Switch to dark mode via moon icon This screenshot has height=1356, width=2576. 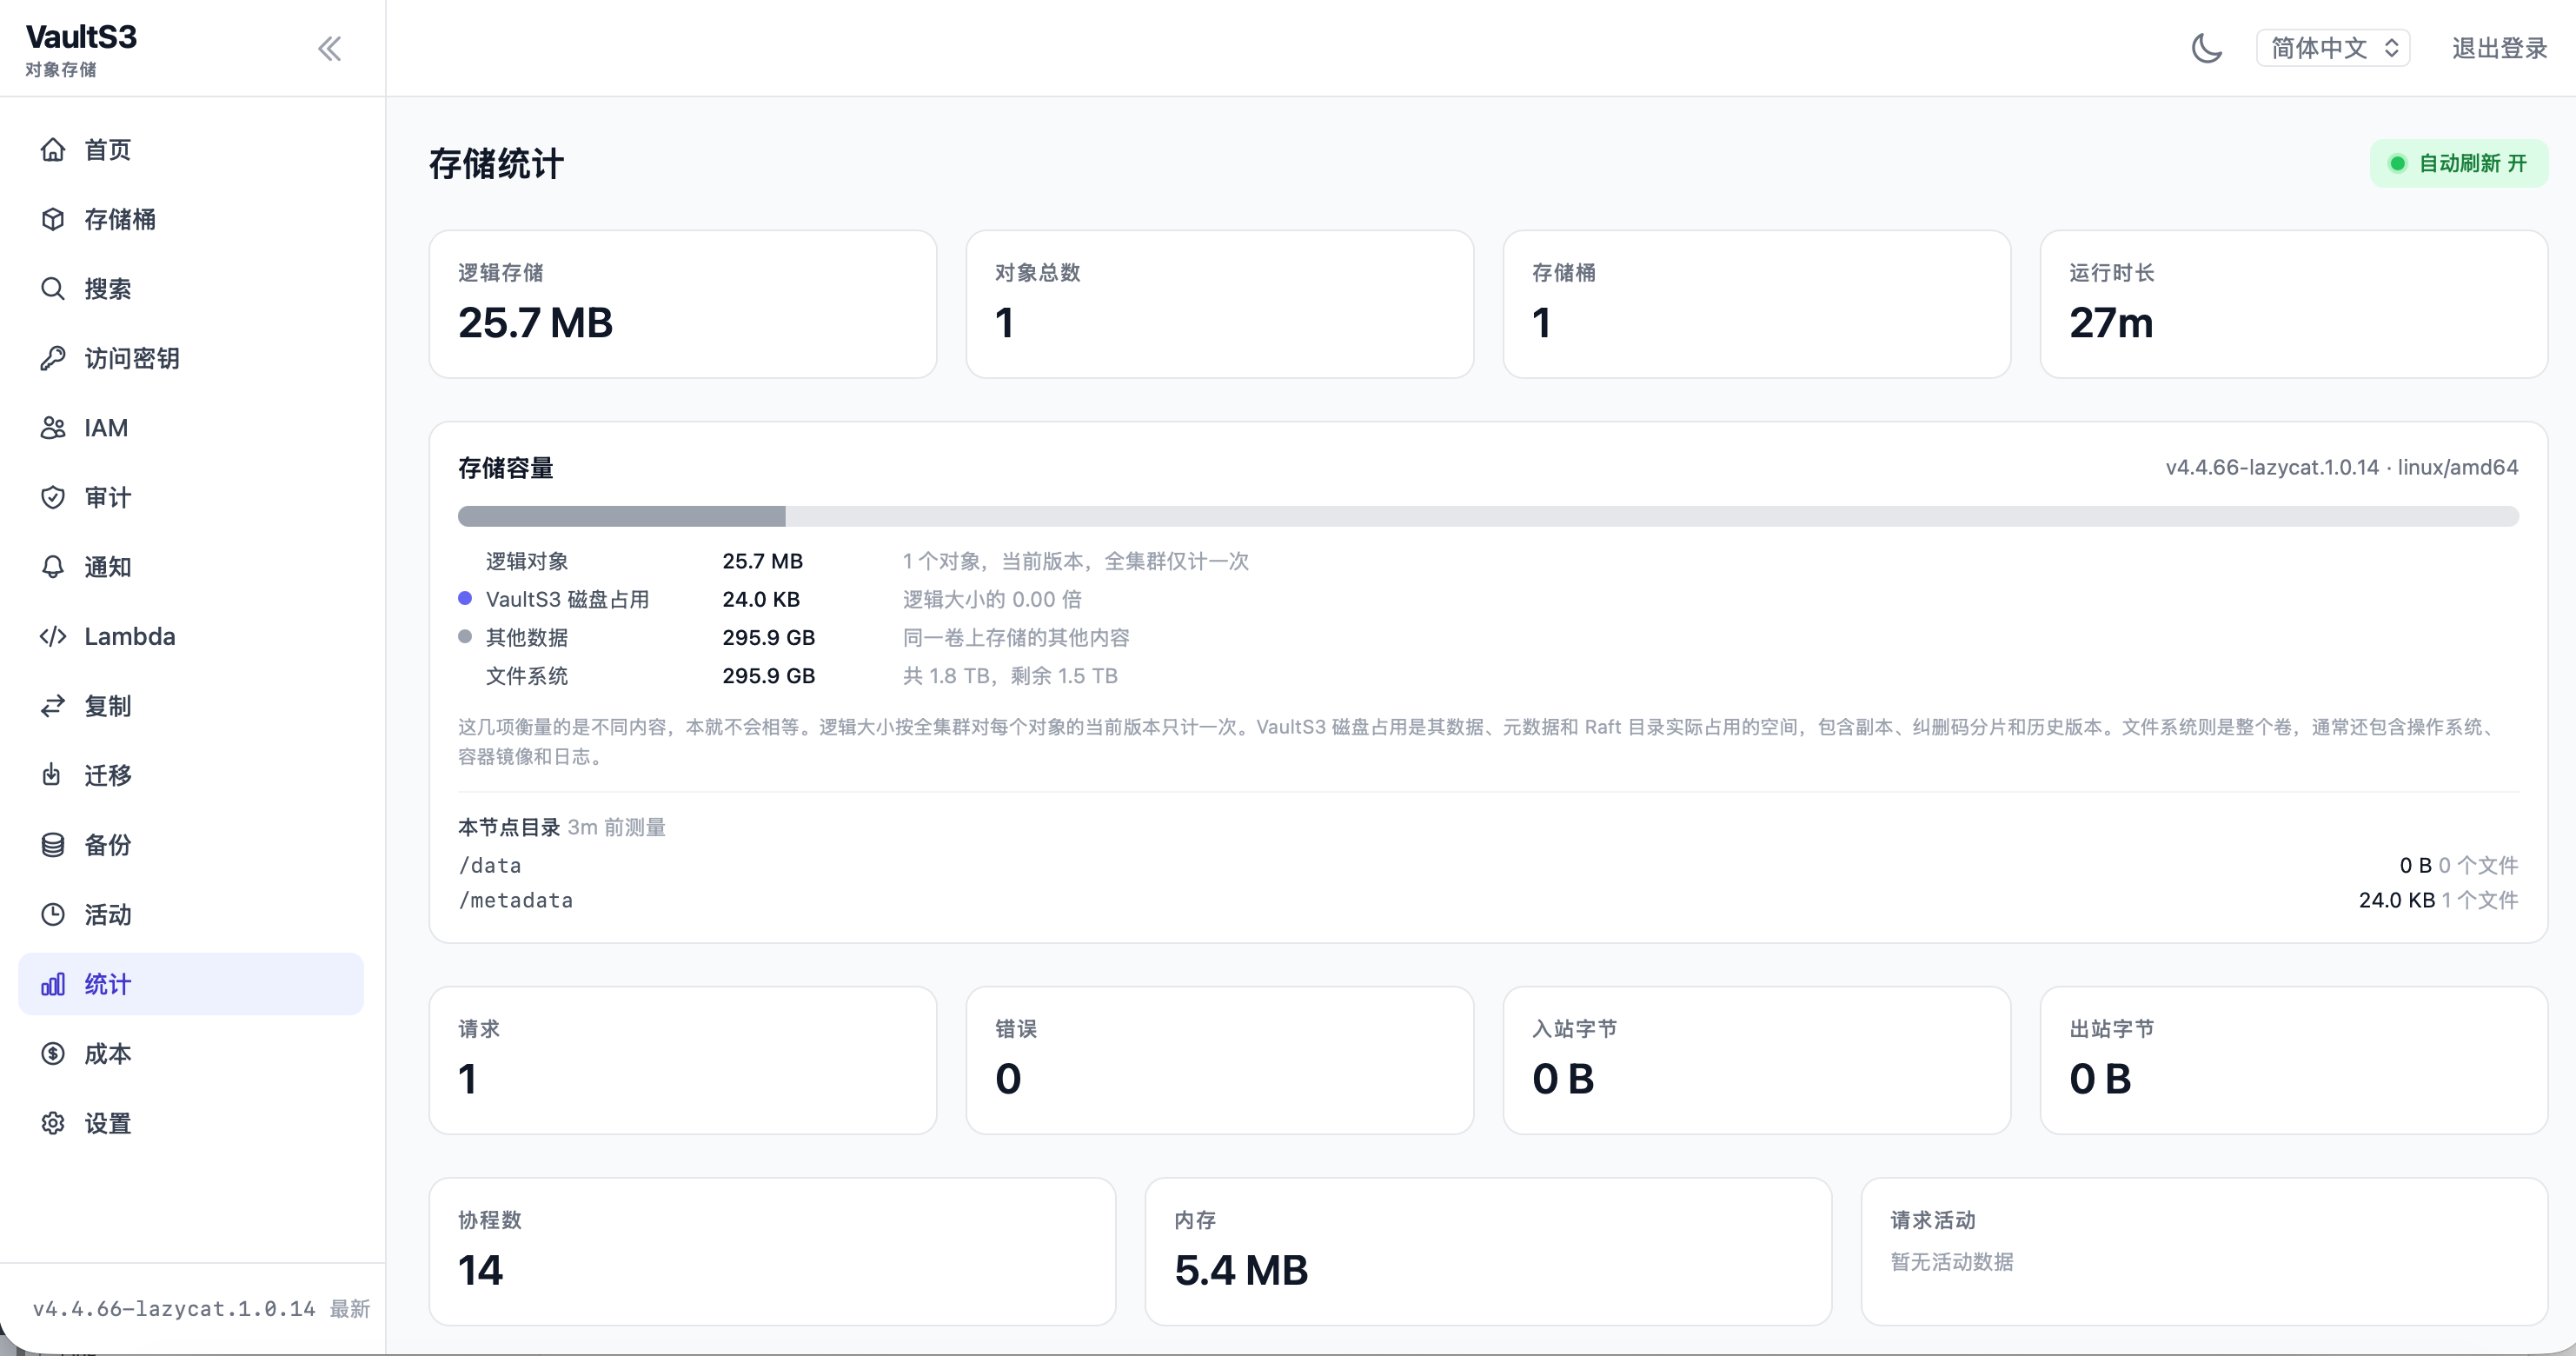click(x=2206, y=48)
